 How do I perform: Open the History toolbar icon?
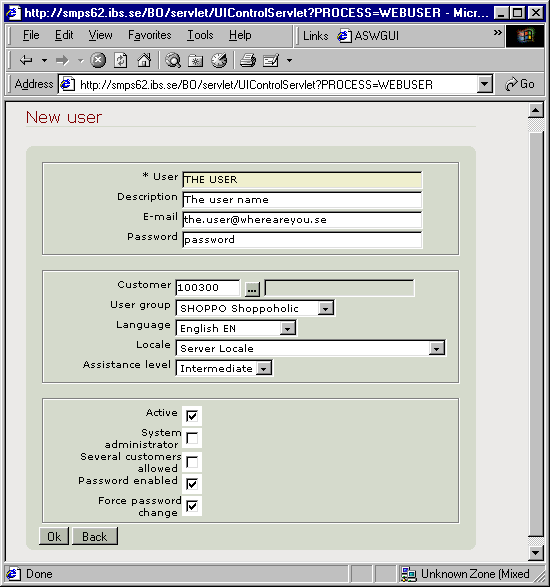coord(219,60)
